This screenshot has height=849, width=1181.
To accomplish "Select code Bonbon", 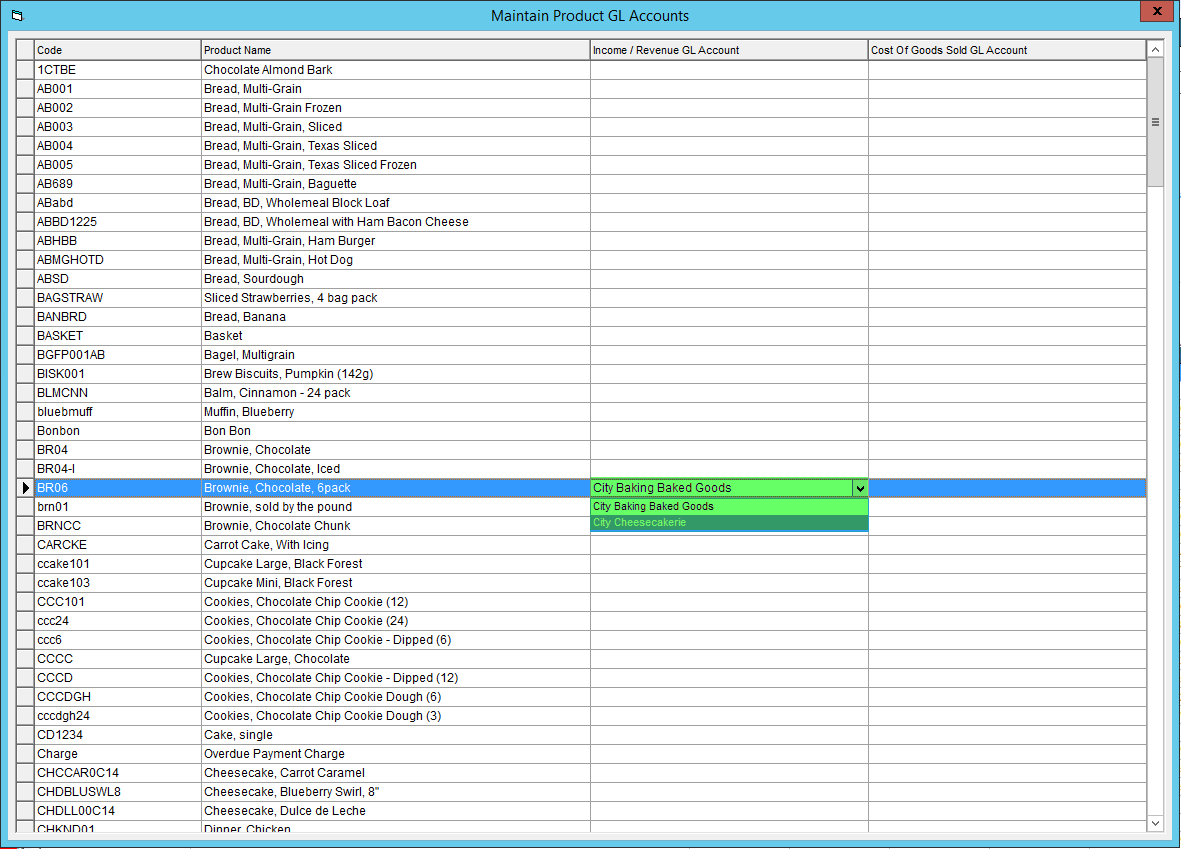I will click(117, 431).
